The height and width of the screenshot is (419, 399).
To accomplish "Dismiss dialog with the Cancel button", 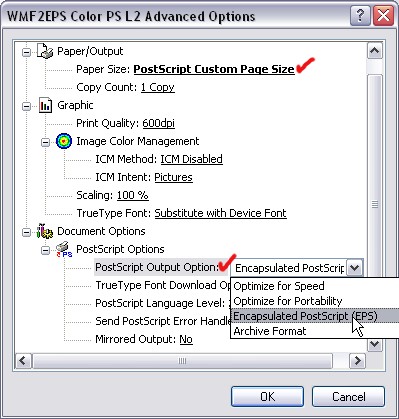I will click(x=348, y=397).
